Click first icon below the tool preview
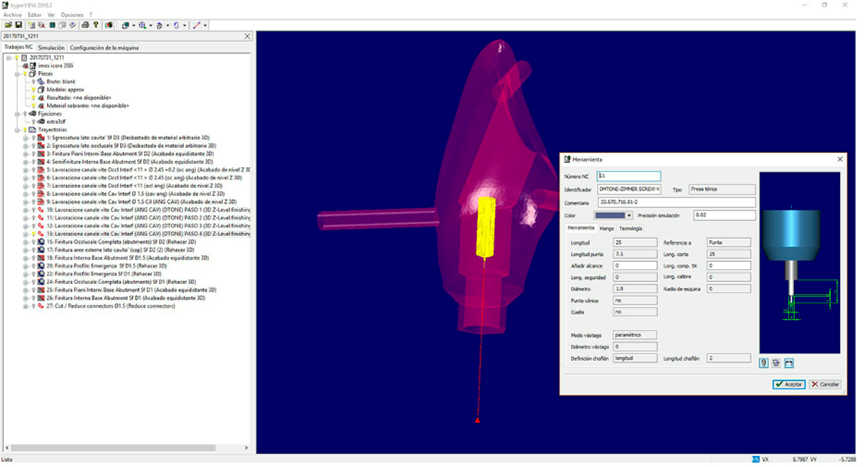 pyautogui.click(x=765, y=362)
